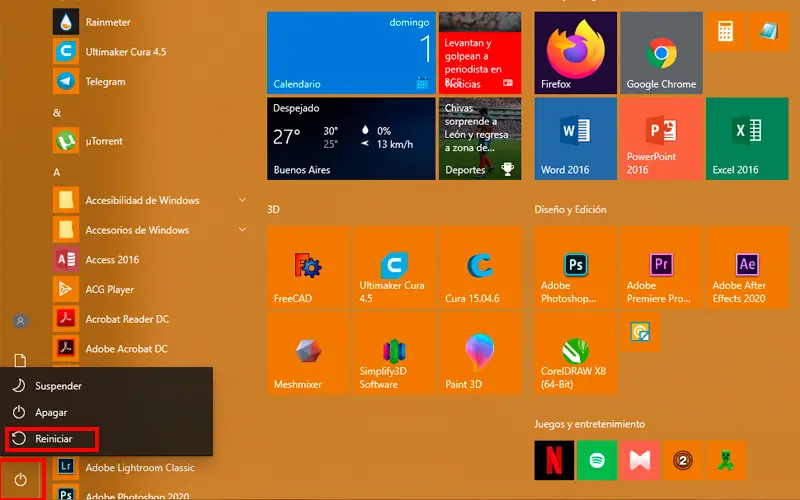Open the Paint 3D tile

click(480, 353)
